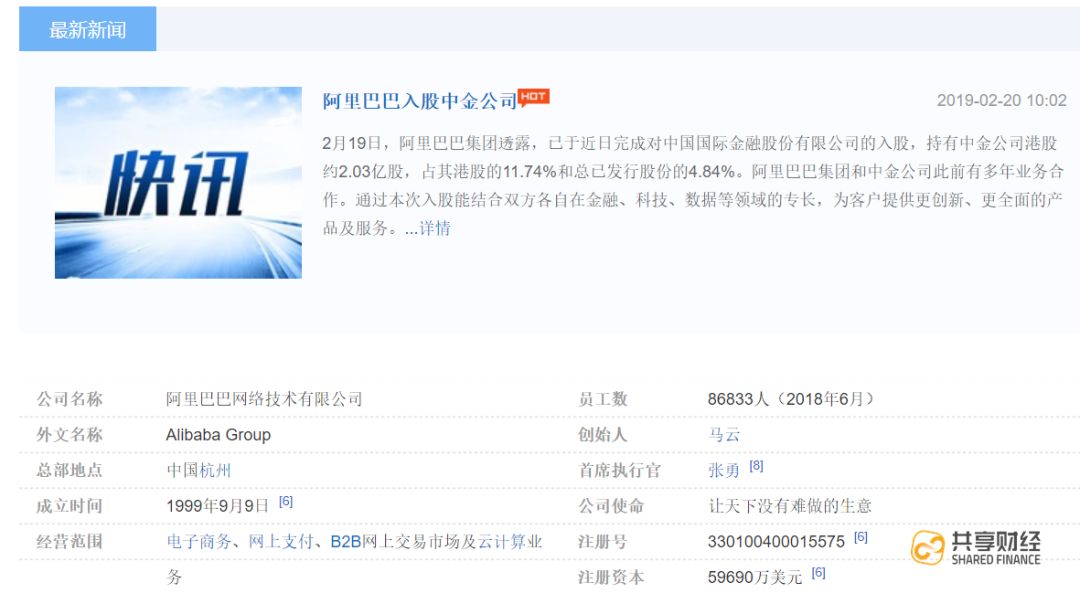
Task: Click the 注册号 label
Action: coord(603,541)
